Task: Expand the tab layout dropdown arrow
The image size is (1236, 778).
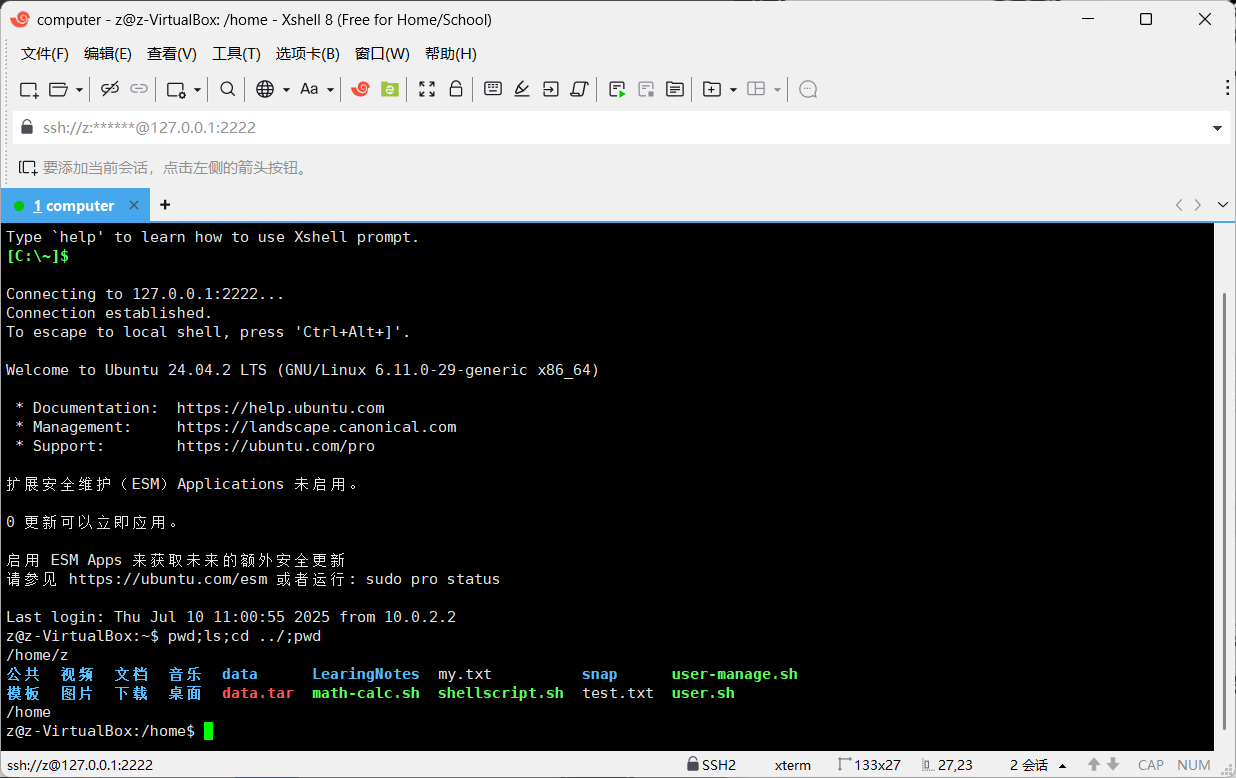Action: click(x=777, y=89)
